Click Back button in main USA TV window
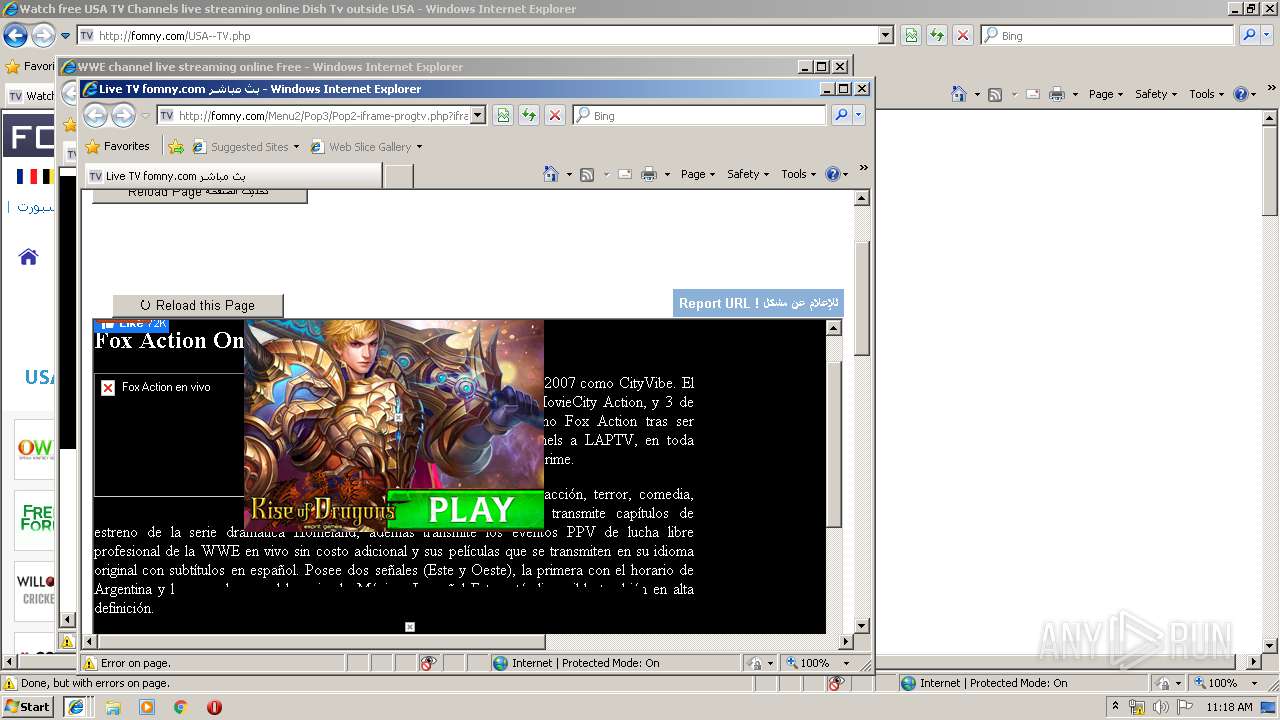 [15, 35]
